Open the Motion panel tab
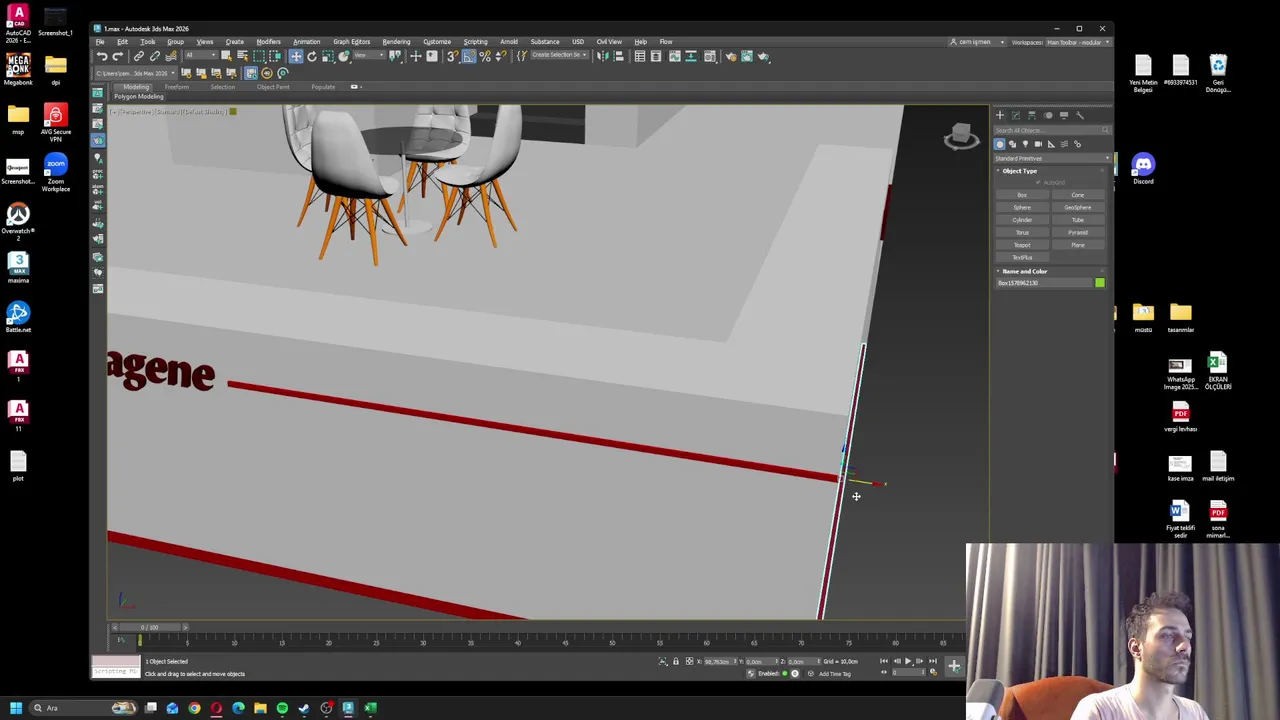 click(1048, 115)
